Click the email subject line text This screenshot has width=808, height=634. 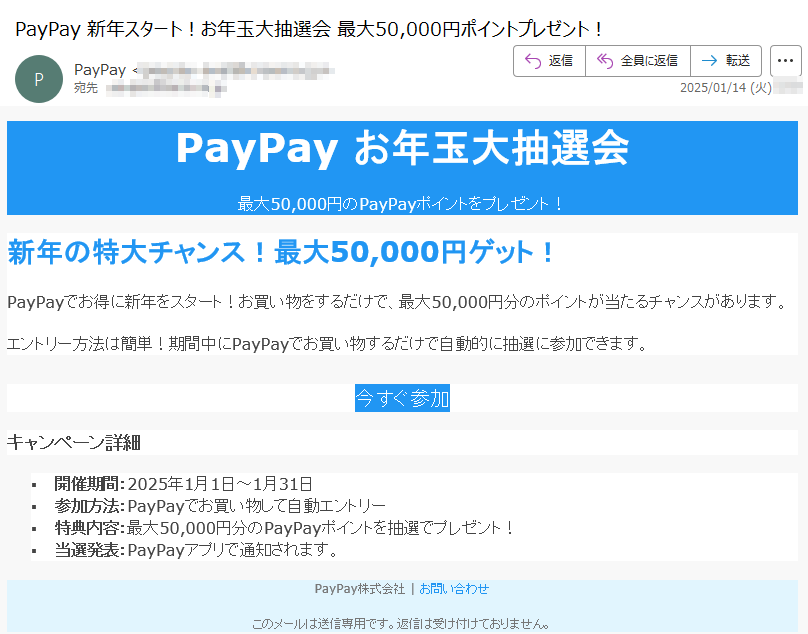308,29
